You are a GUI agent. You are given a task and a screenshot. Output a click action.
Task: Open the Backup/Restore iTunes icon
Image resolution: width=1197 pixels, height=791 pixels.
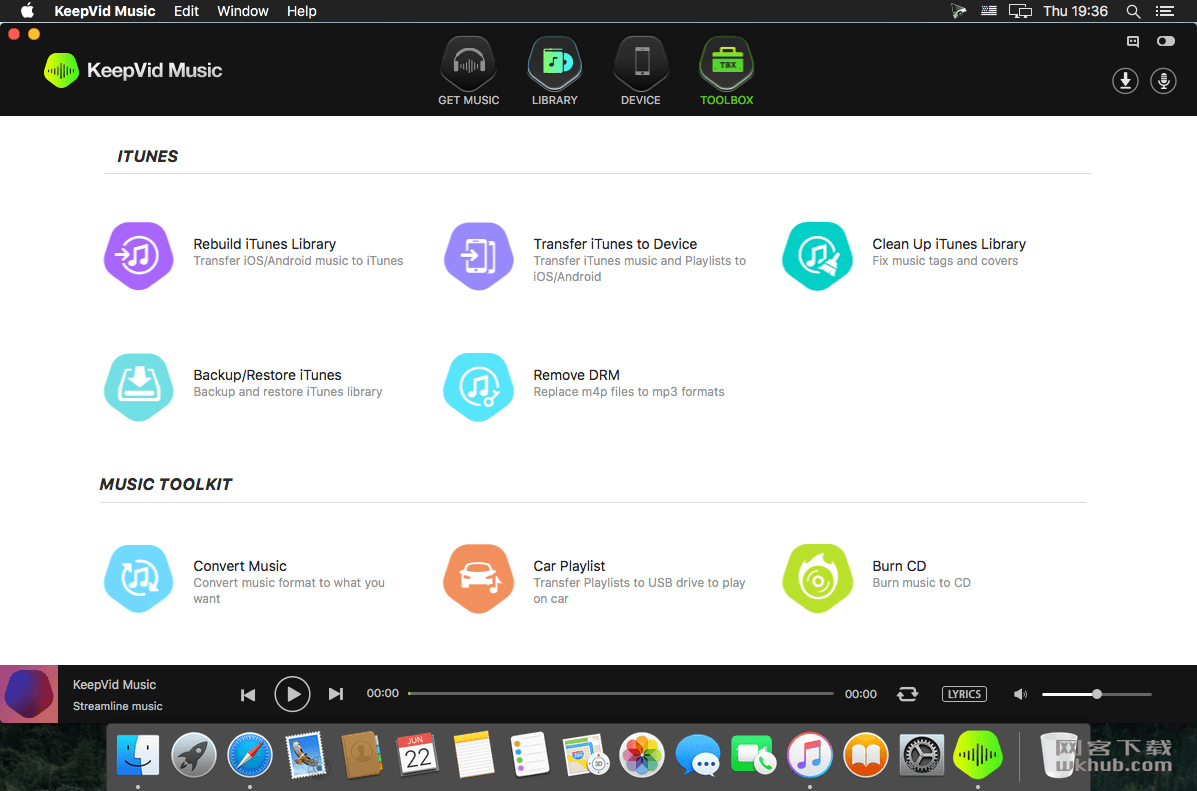pyautogui.click(x=138, y=387)
